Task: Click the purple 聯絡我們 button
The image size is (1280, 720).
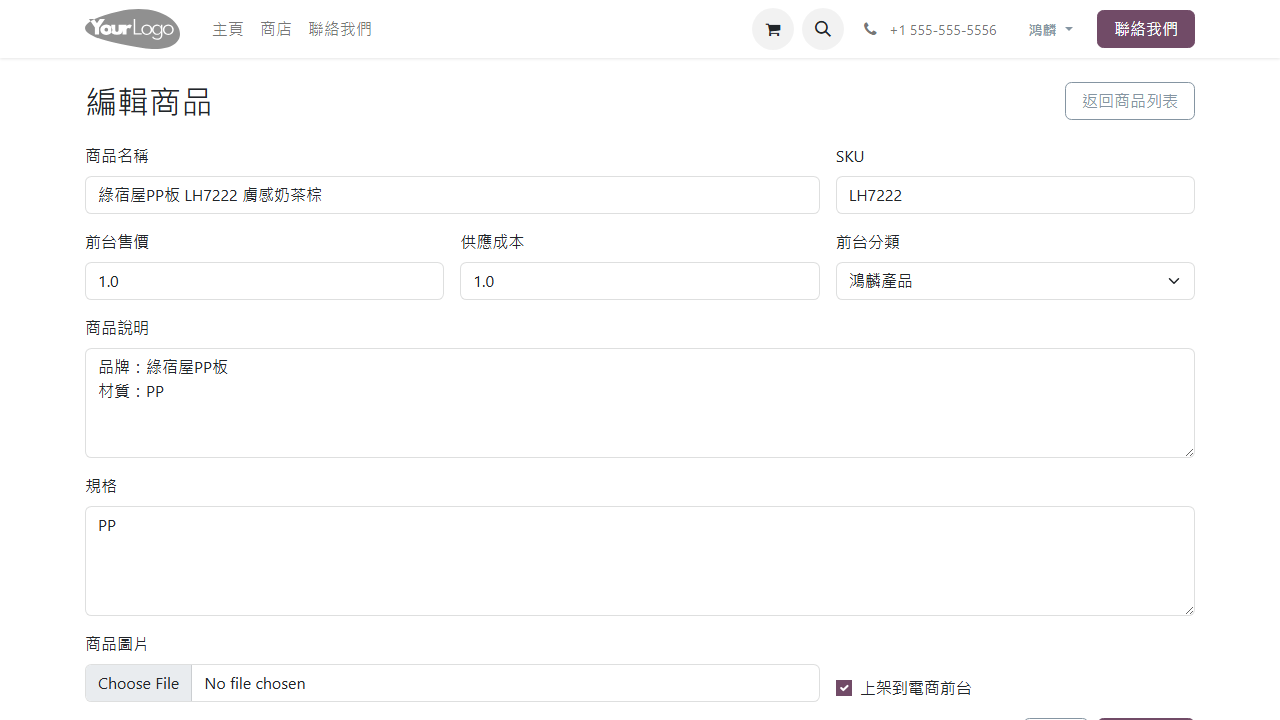Action: point(1146,29)
